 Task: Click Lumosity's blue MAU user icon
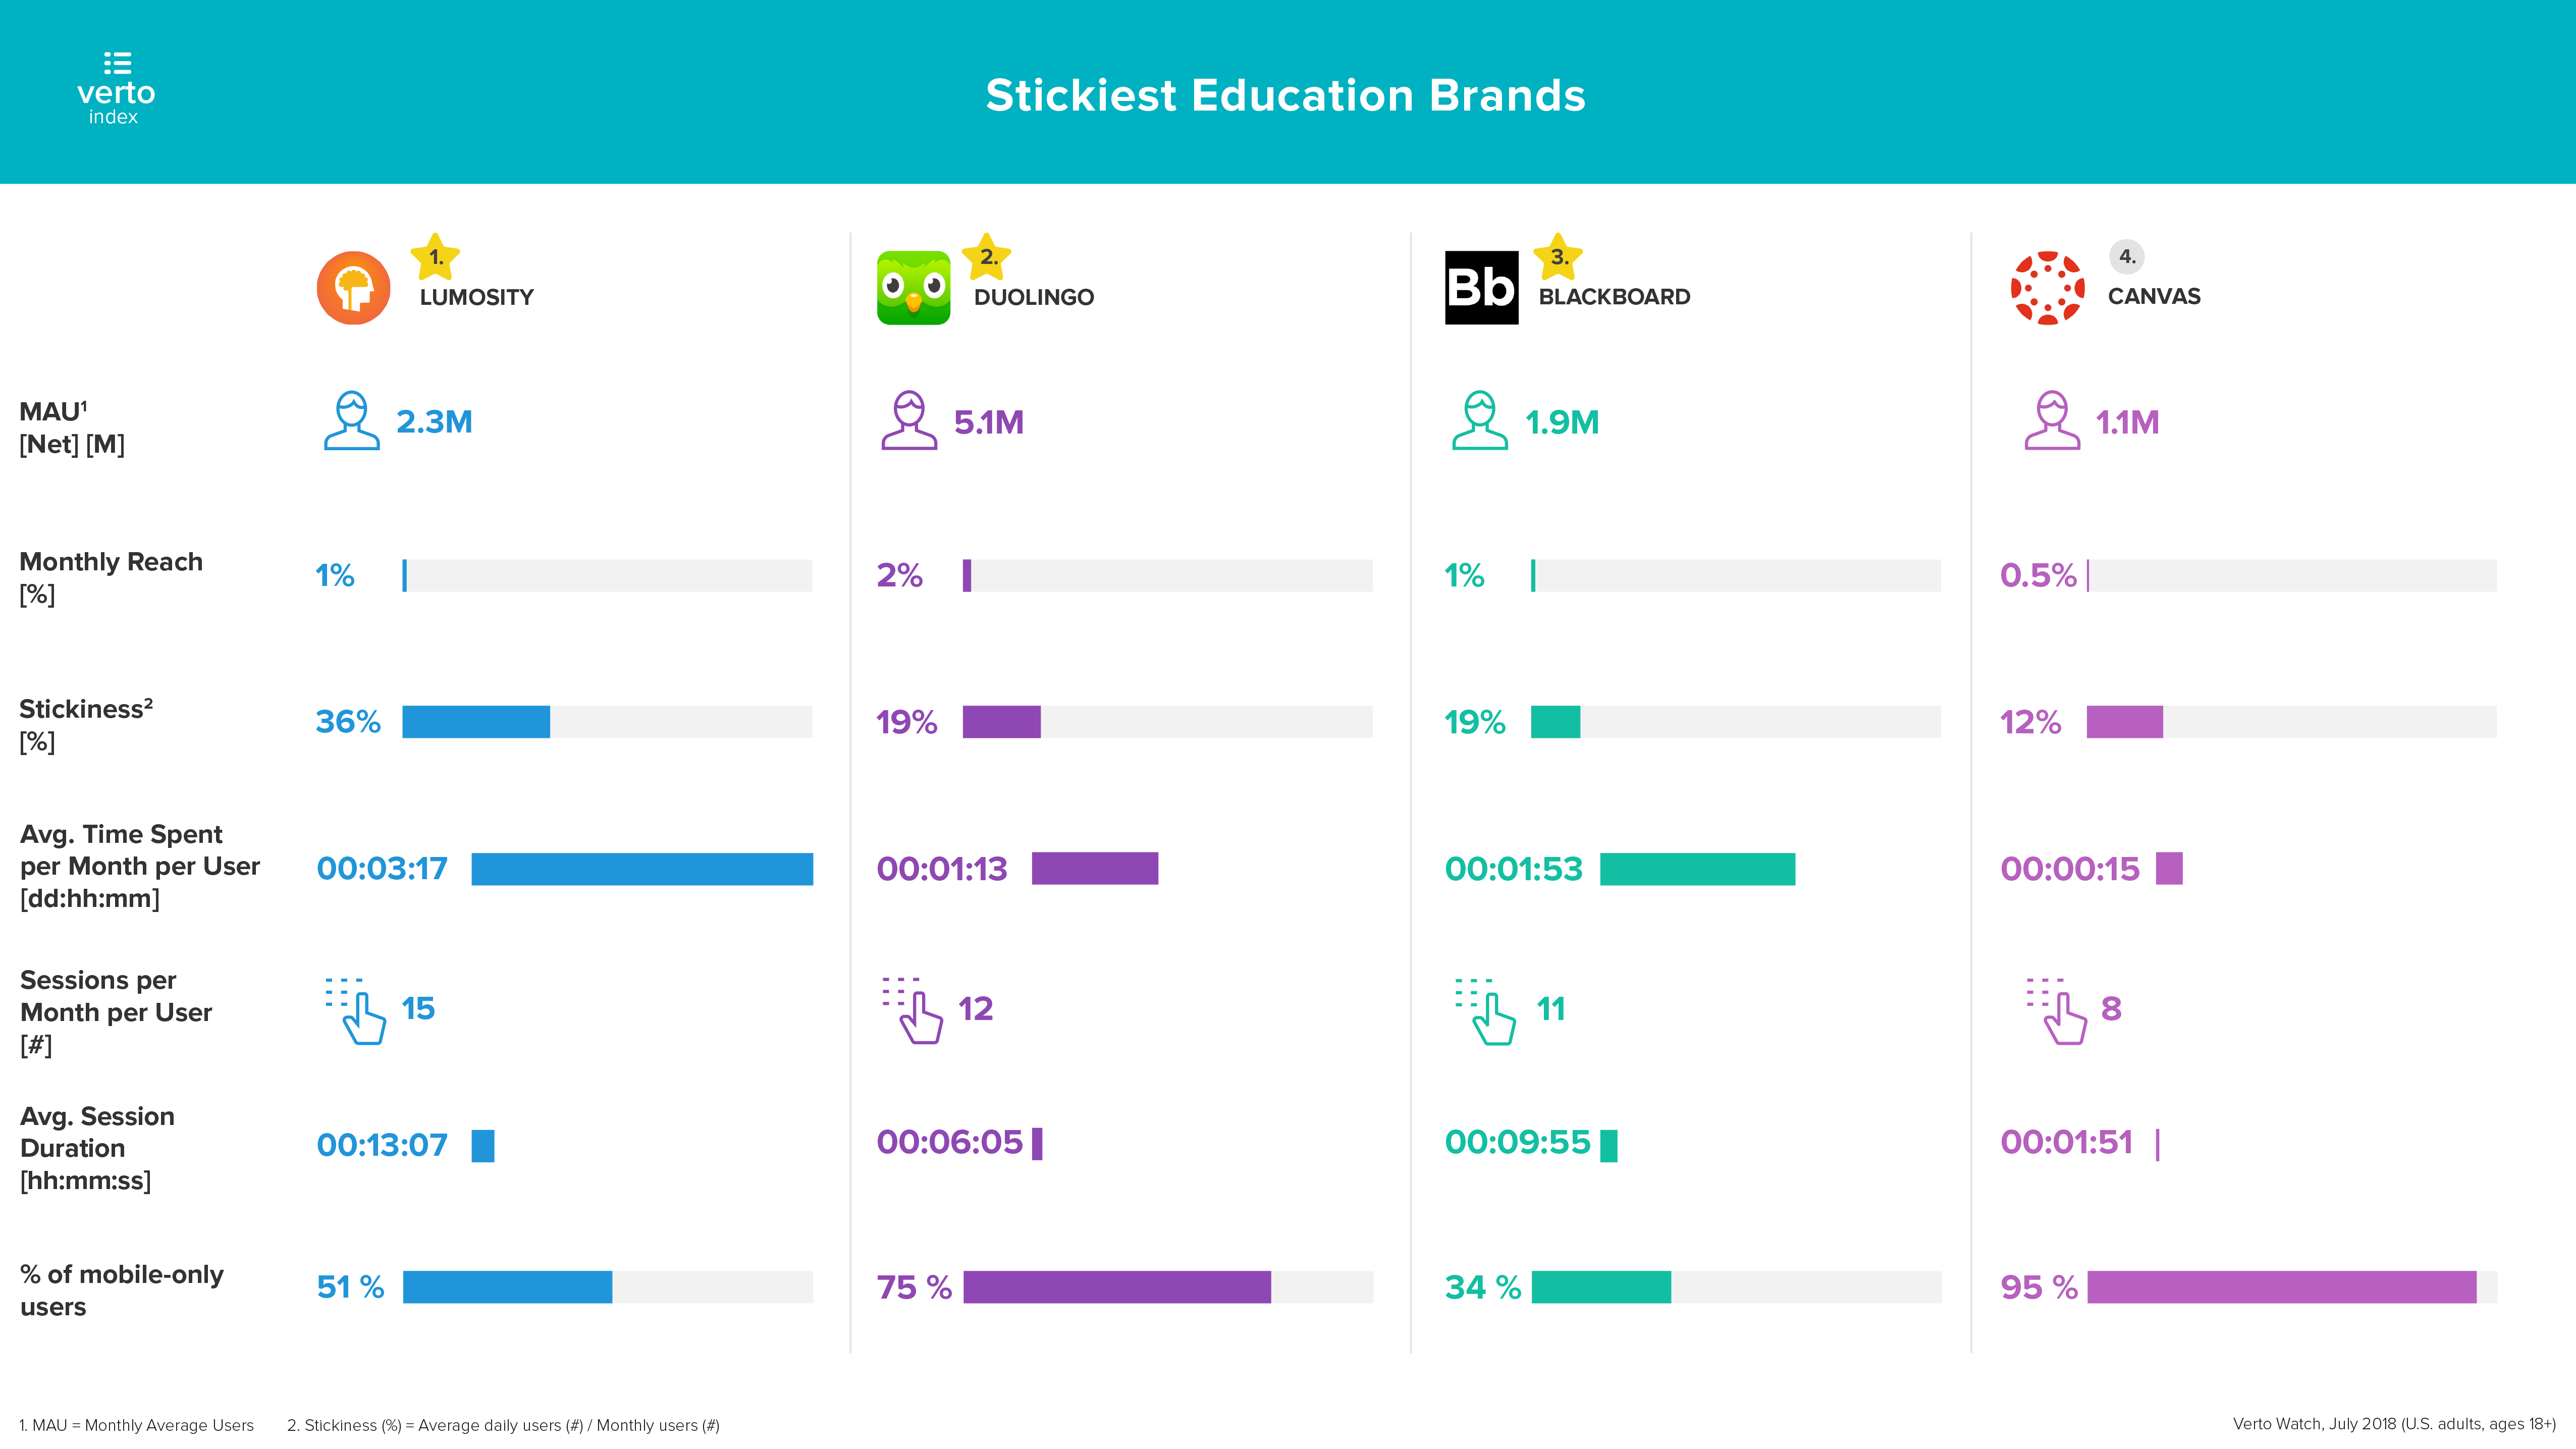pos(351,421)
